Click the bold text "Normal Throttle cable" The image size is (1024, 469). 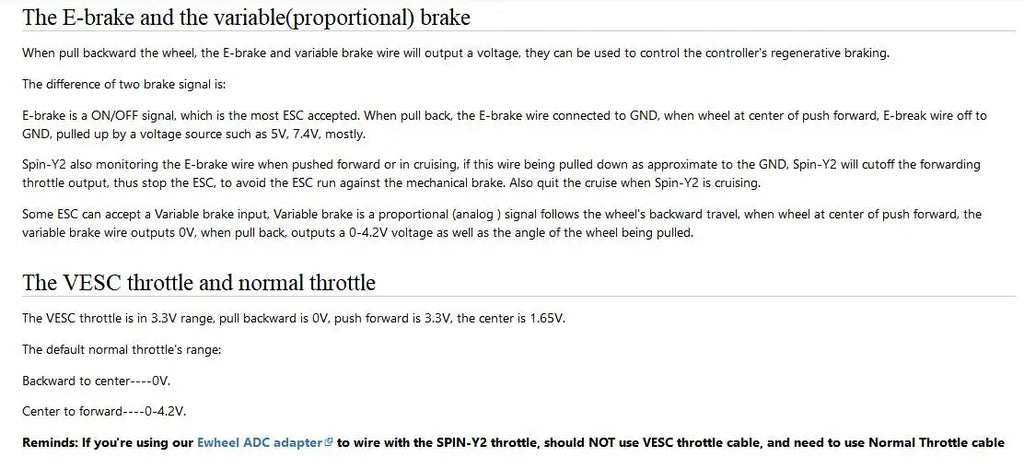(x=936, y=442)
